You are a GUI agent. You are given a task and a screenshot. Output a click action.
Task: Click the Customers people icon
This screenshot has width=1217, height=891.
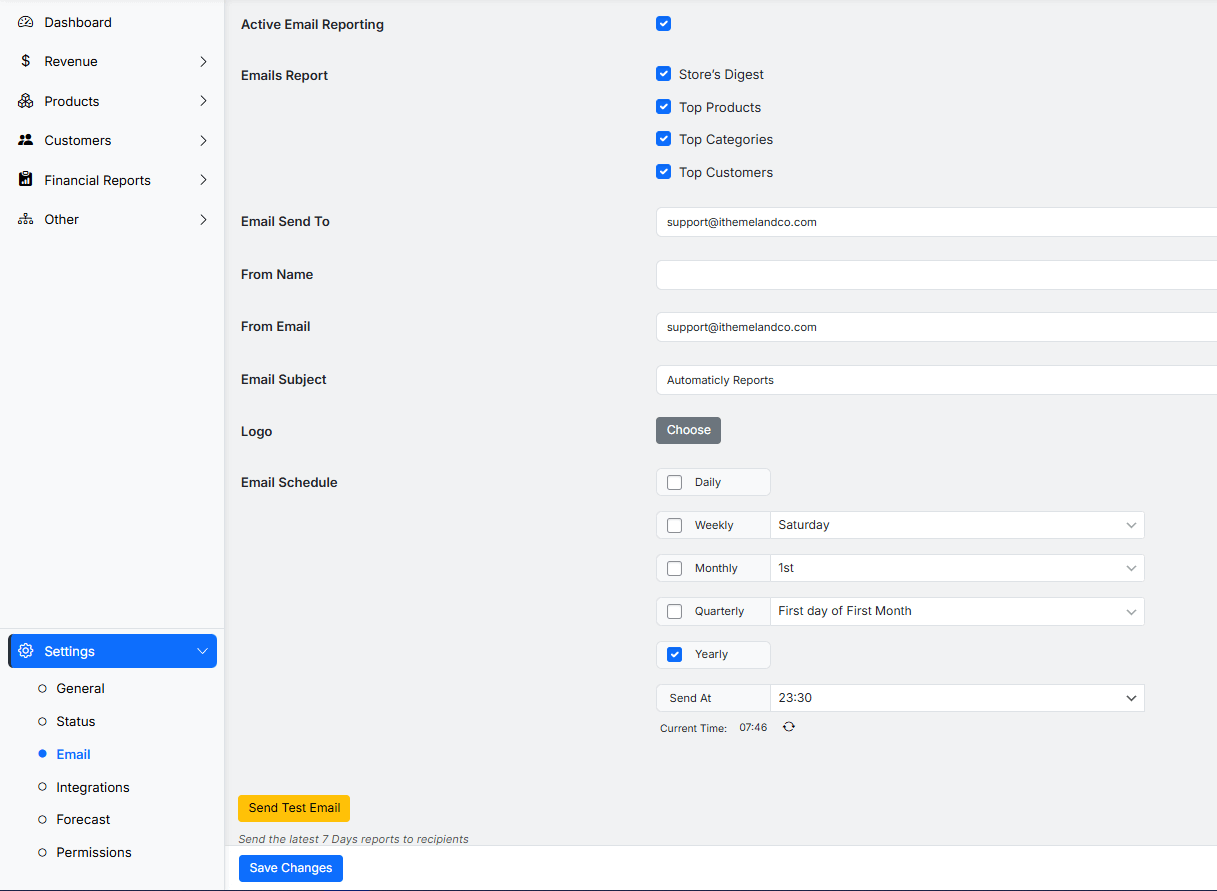pyautogui.click(x=26, y=140)
